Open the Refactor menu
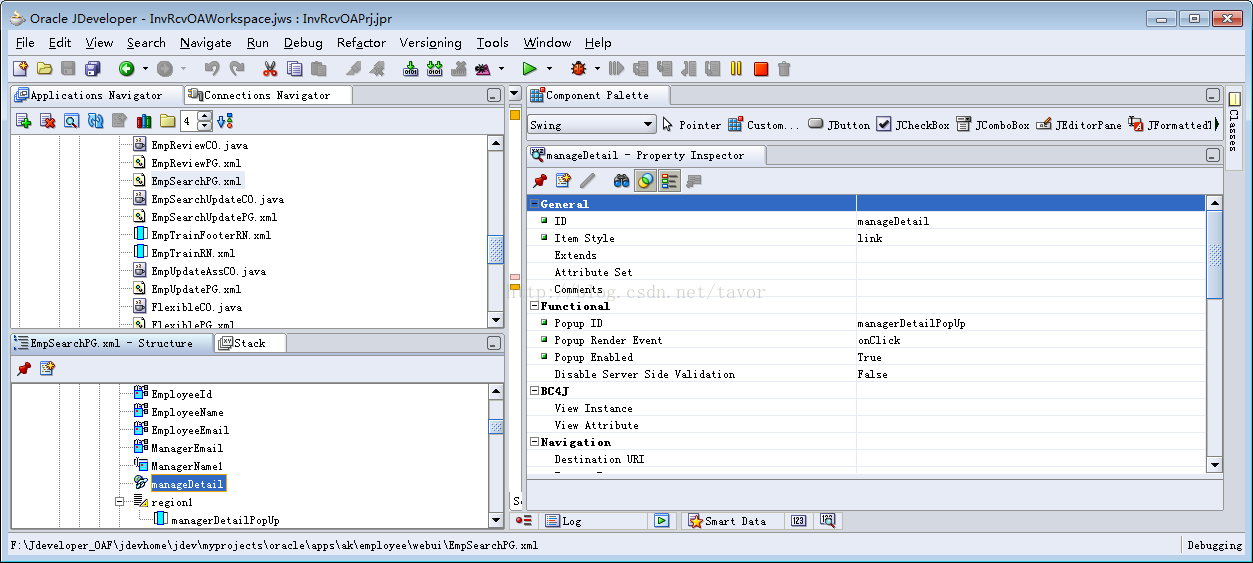 pos(361,43)
